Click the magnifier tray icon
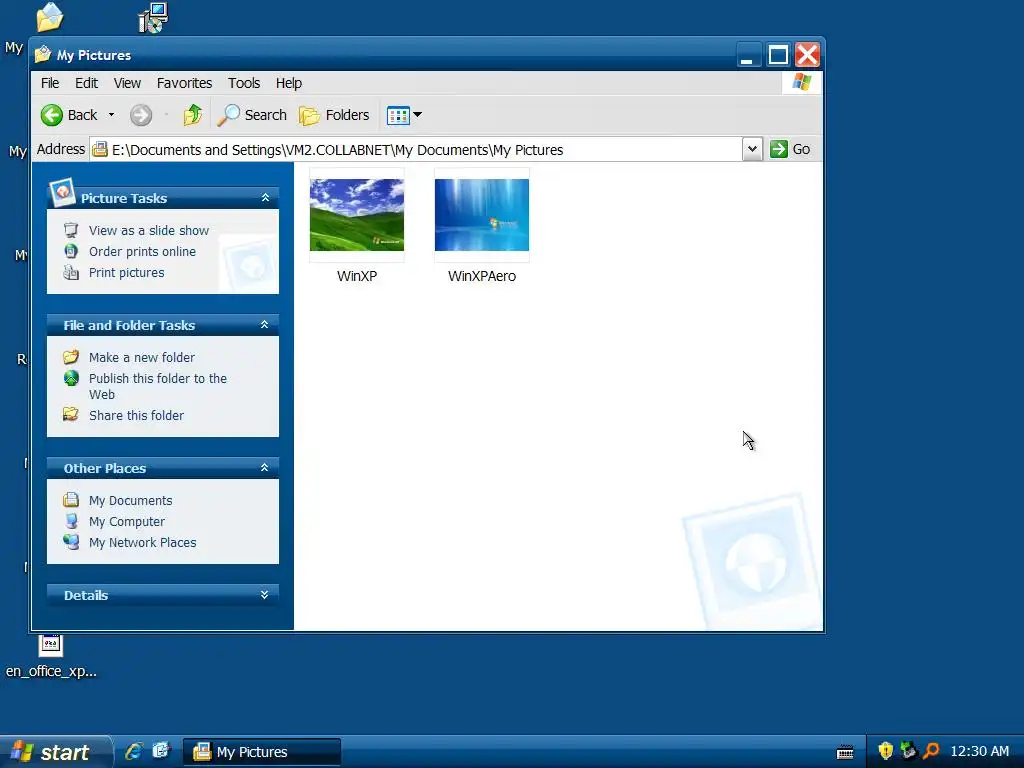The image size is (1024, 768). [930, 751]
